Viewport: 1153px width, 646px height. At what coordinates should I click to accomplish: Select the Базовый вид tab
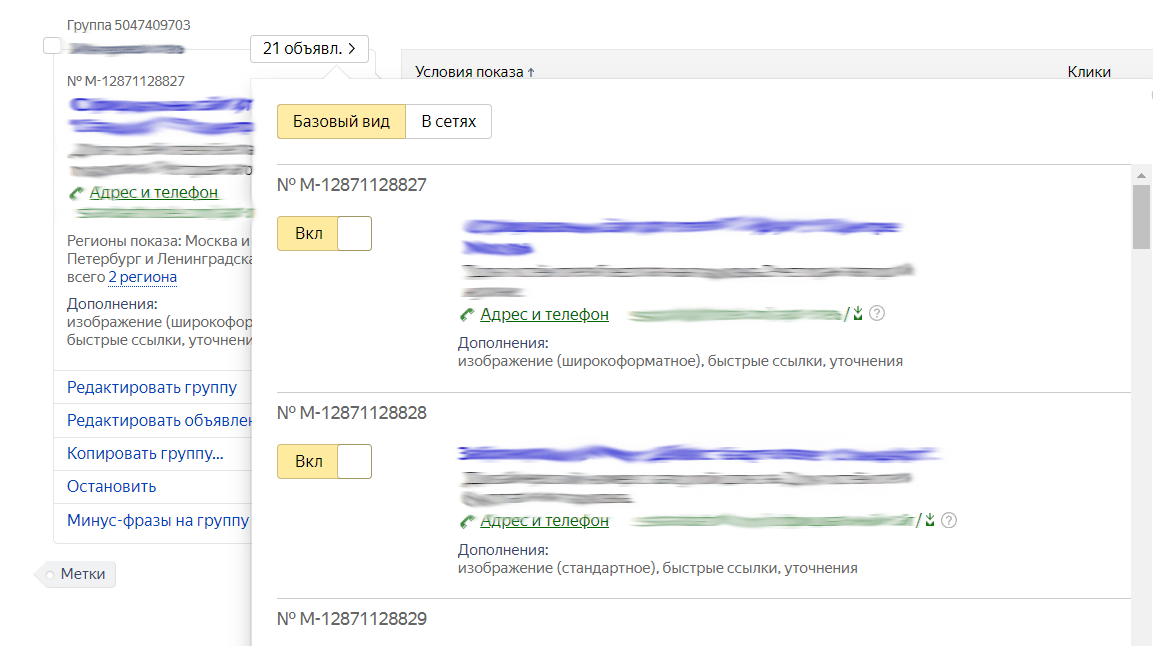coord(341,122)
